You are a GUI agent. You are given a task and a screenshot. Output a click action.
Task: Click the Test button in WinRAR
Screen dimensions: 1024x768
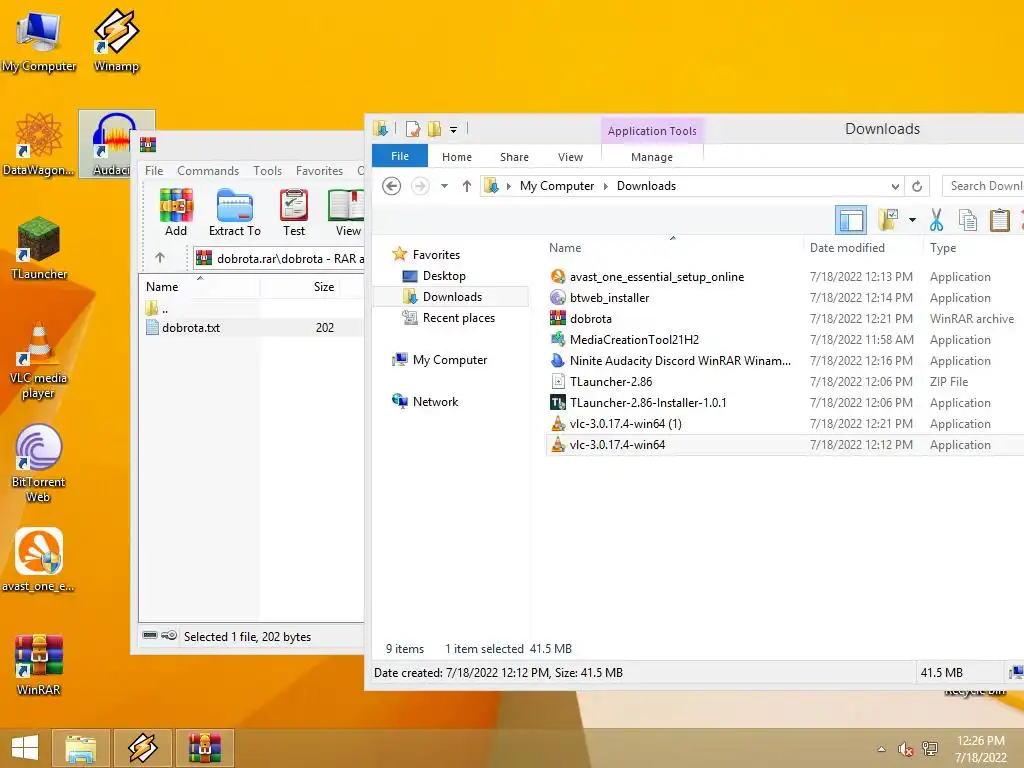point(294,213)
